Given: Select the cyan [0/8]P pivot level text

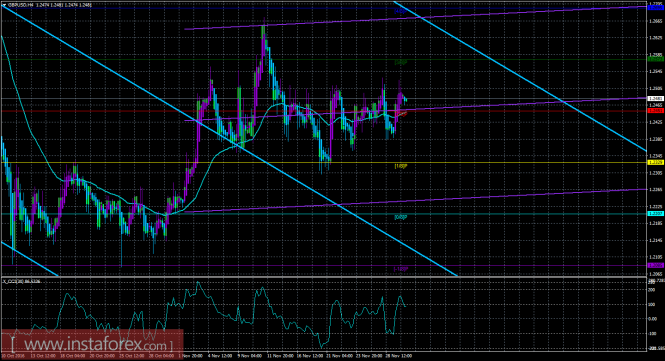Looking at the screenshot, I should pos(401,217).
